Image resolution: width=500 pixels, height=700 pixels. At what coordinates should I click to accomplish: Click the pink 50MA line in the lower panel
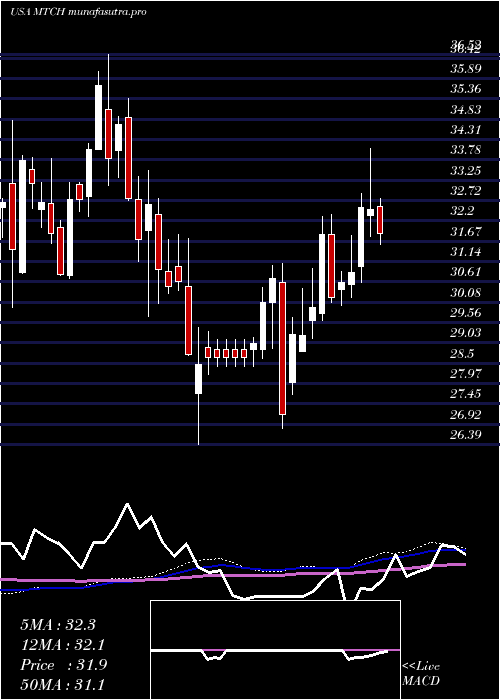tap(232, 575)
